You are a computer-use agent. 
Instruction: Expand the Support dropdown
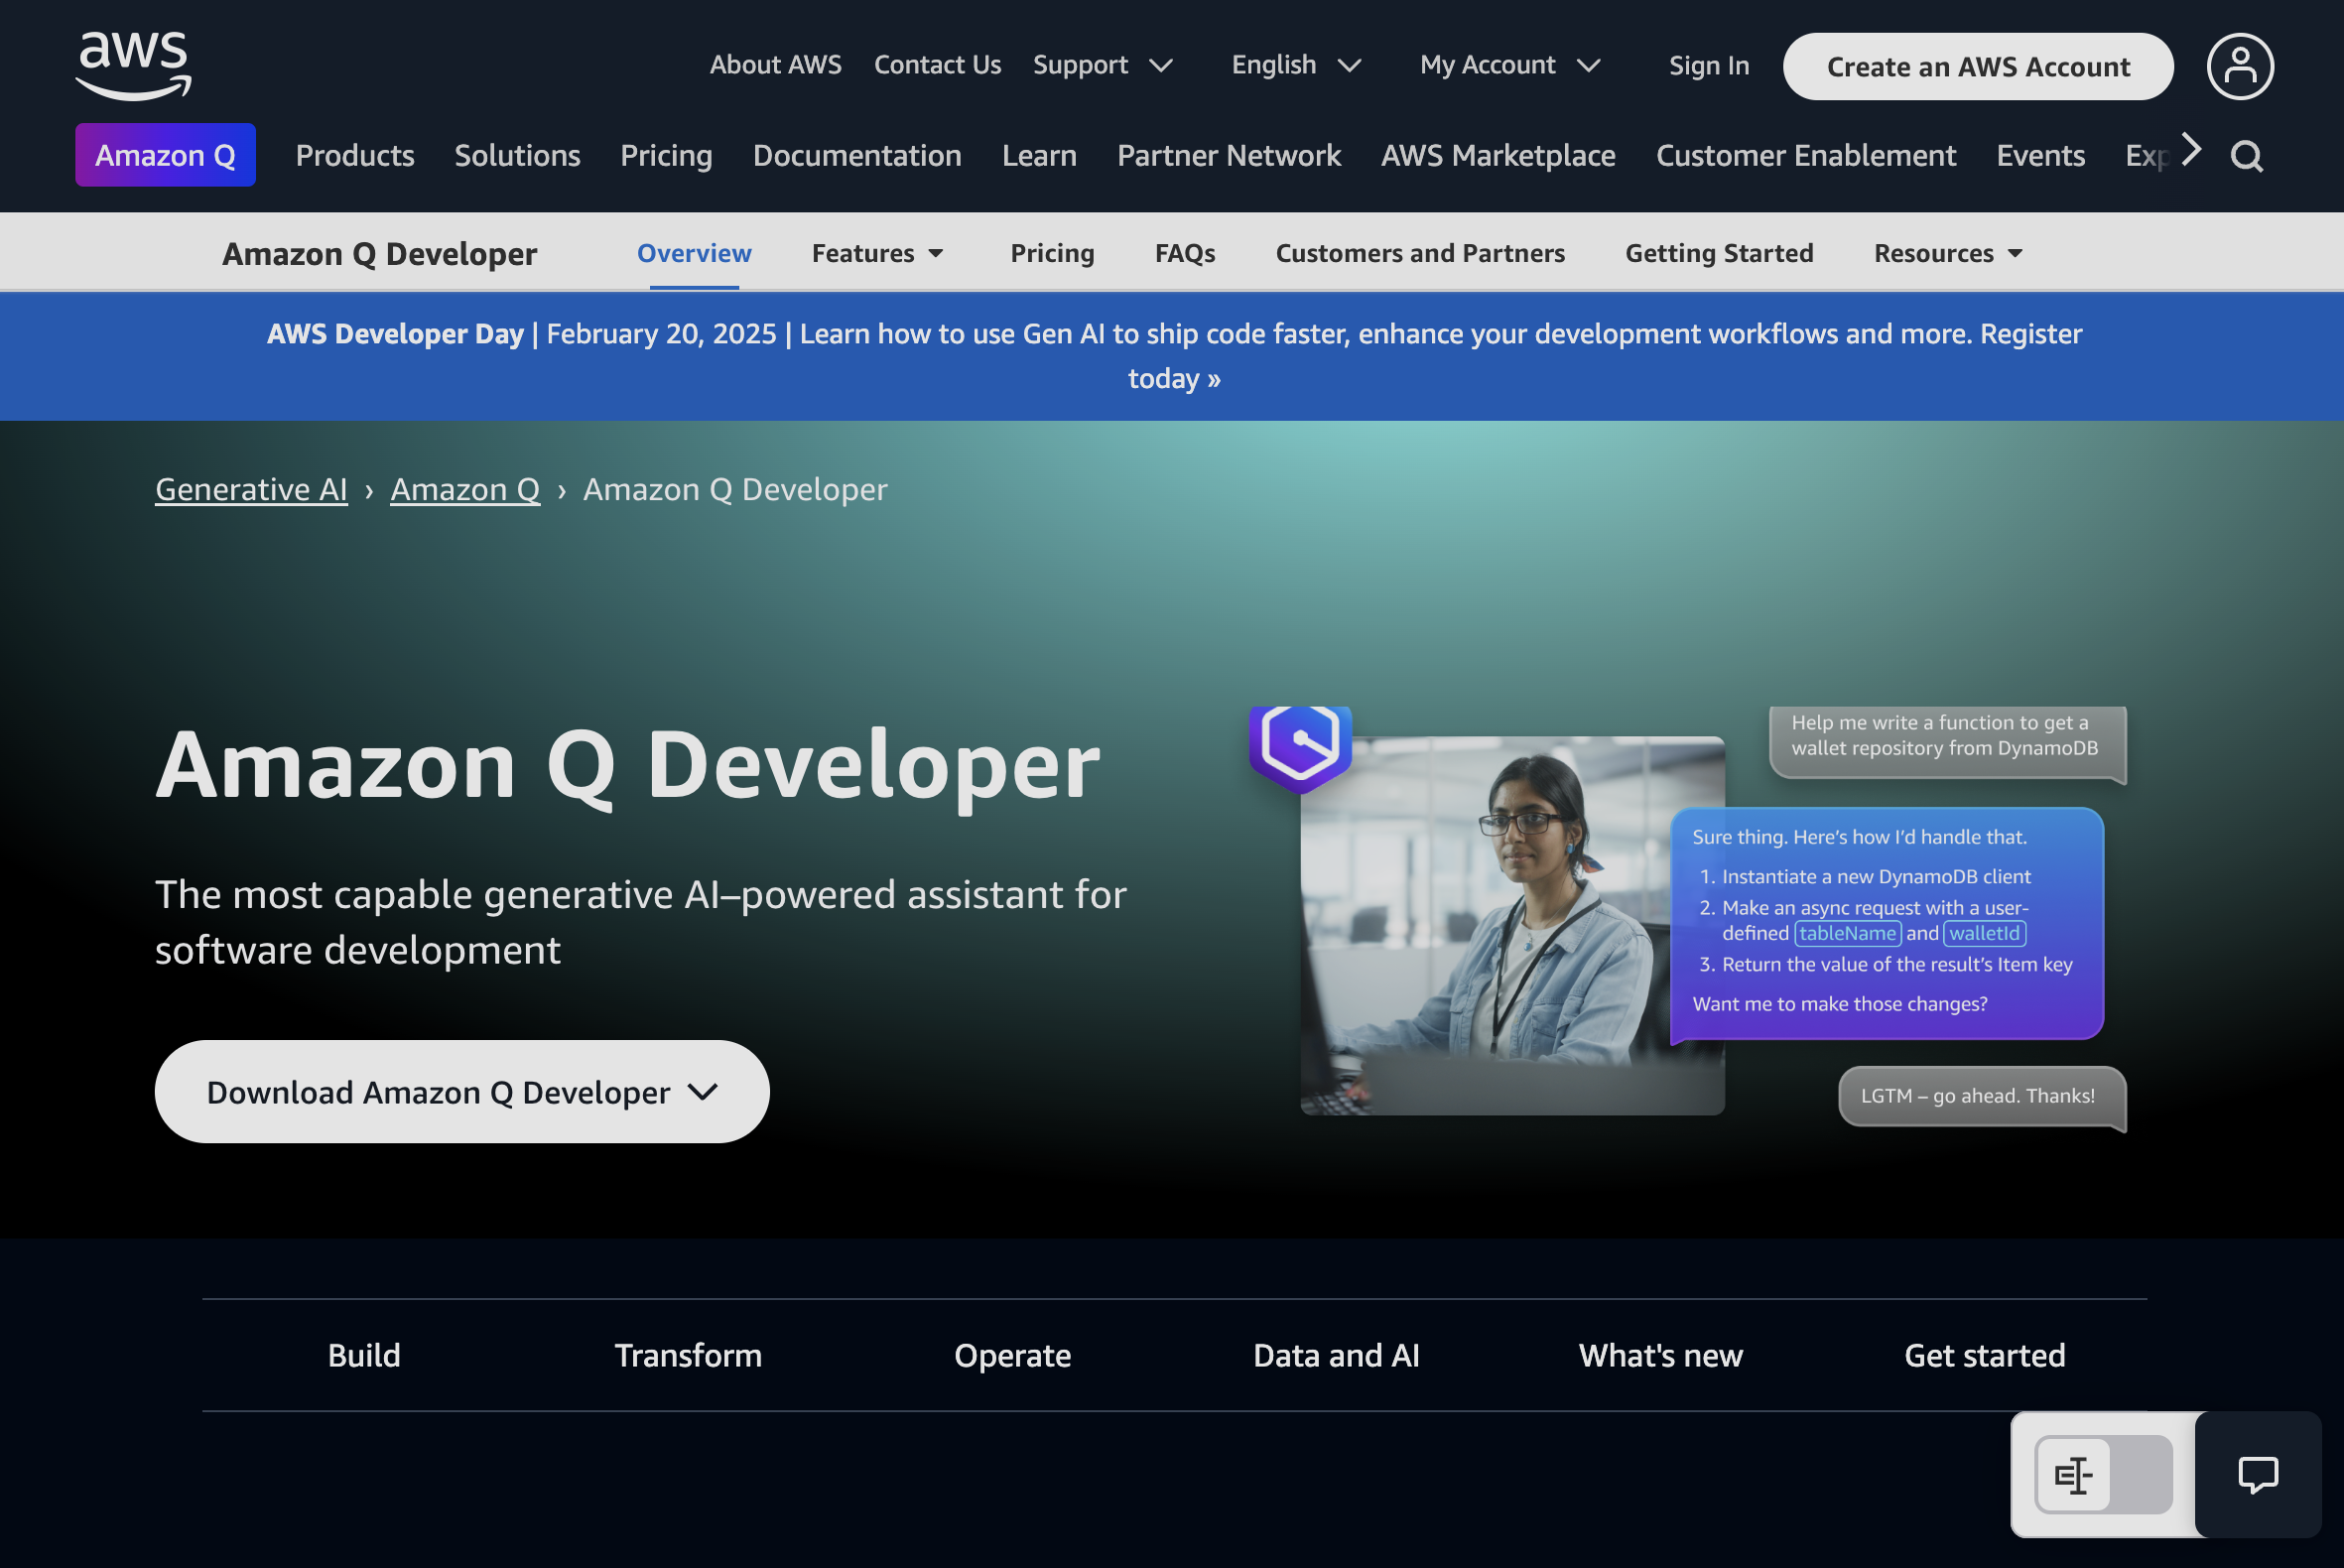(1103, 65)
